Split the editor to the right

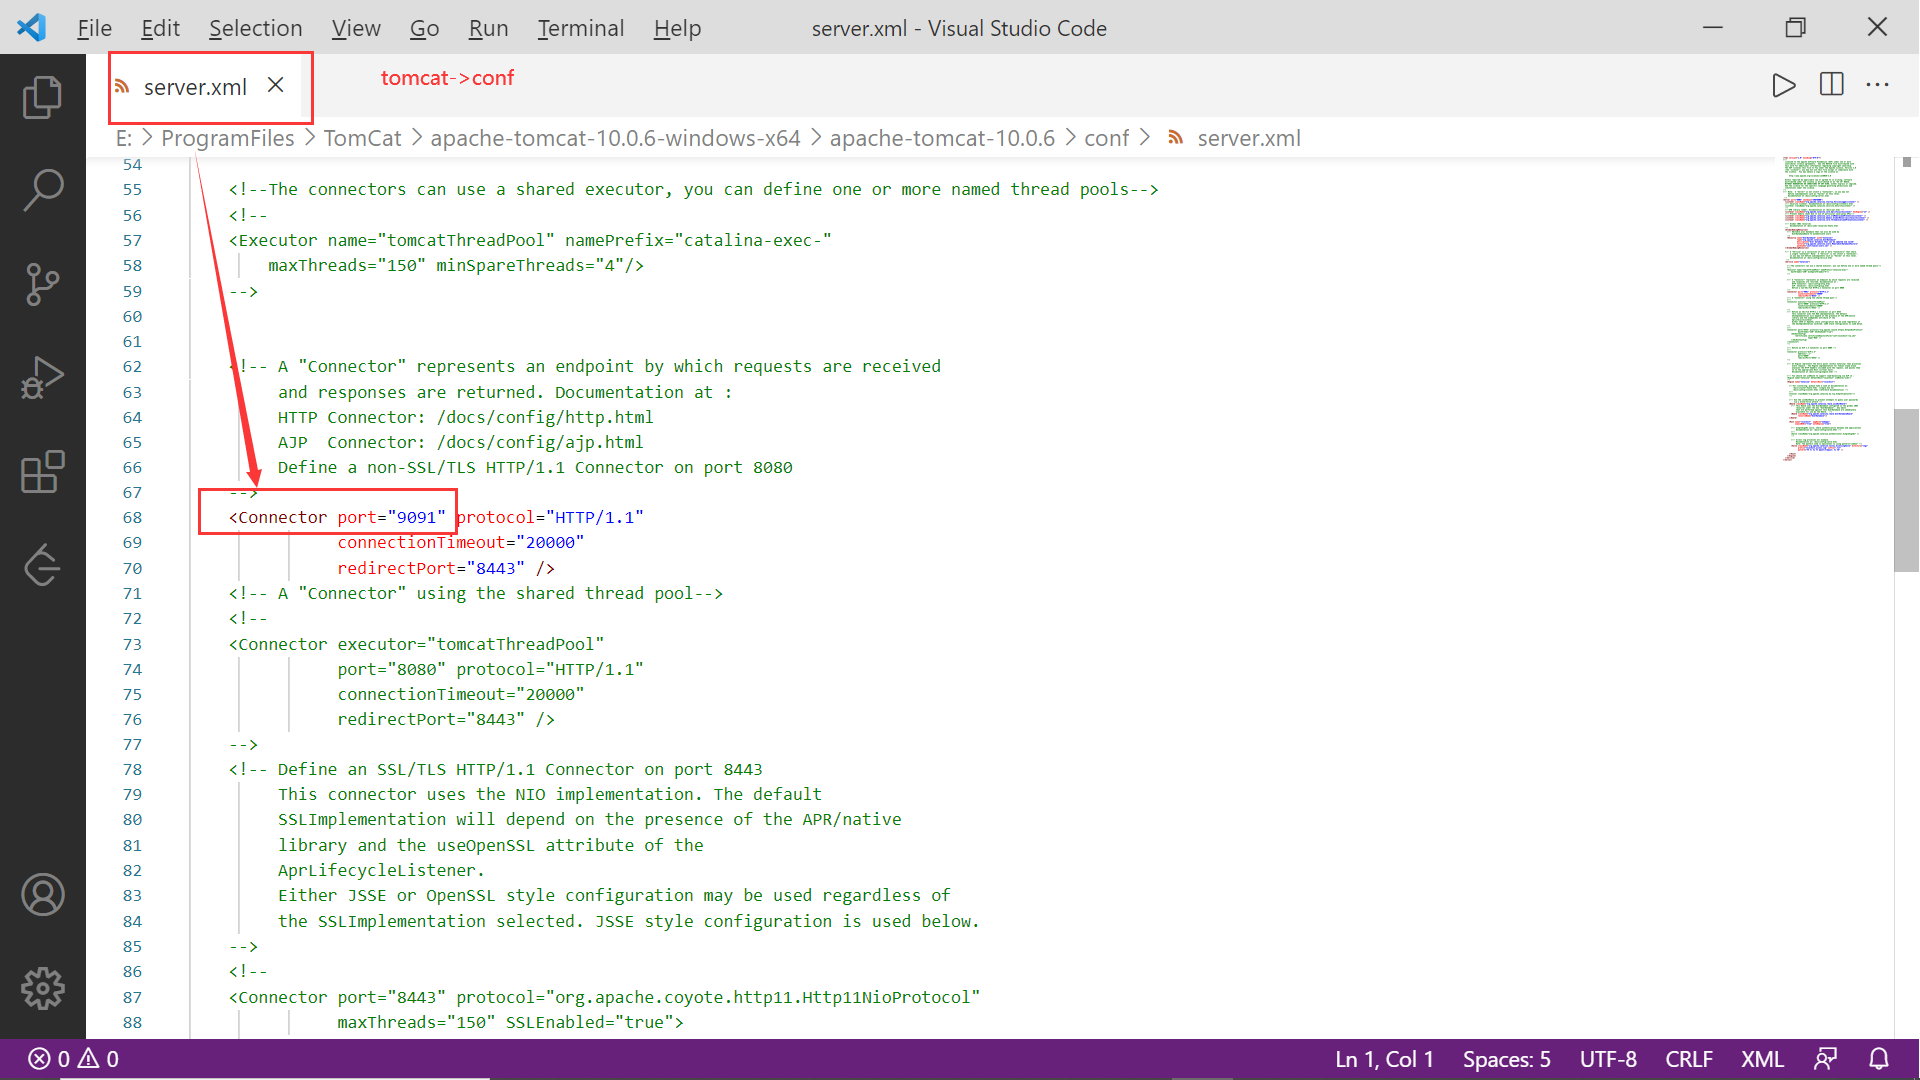point(1831,85)
